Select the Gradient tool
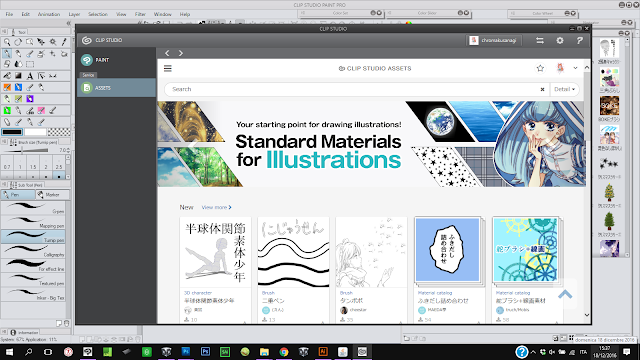The height and width of the screenshot is (360, 640). coord(18,76)
